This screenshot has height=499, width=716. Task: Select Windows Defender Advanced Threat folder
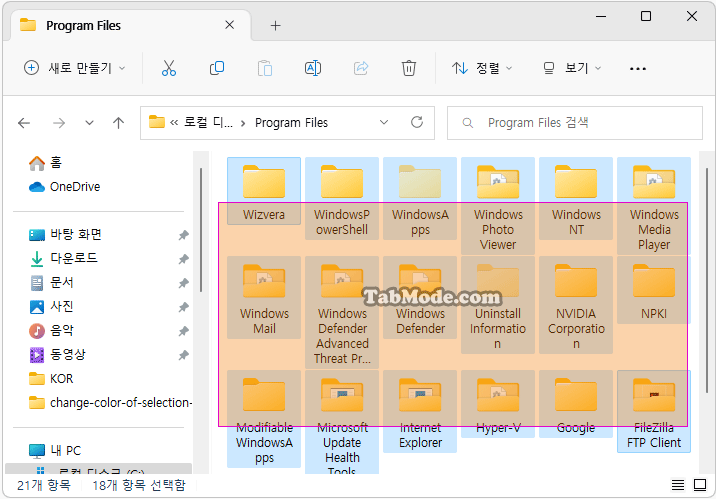342,312
